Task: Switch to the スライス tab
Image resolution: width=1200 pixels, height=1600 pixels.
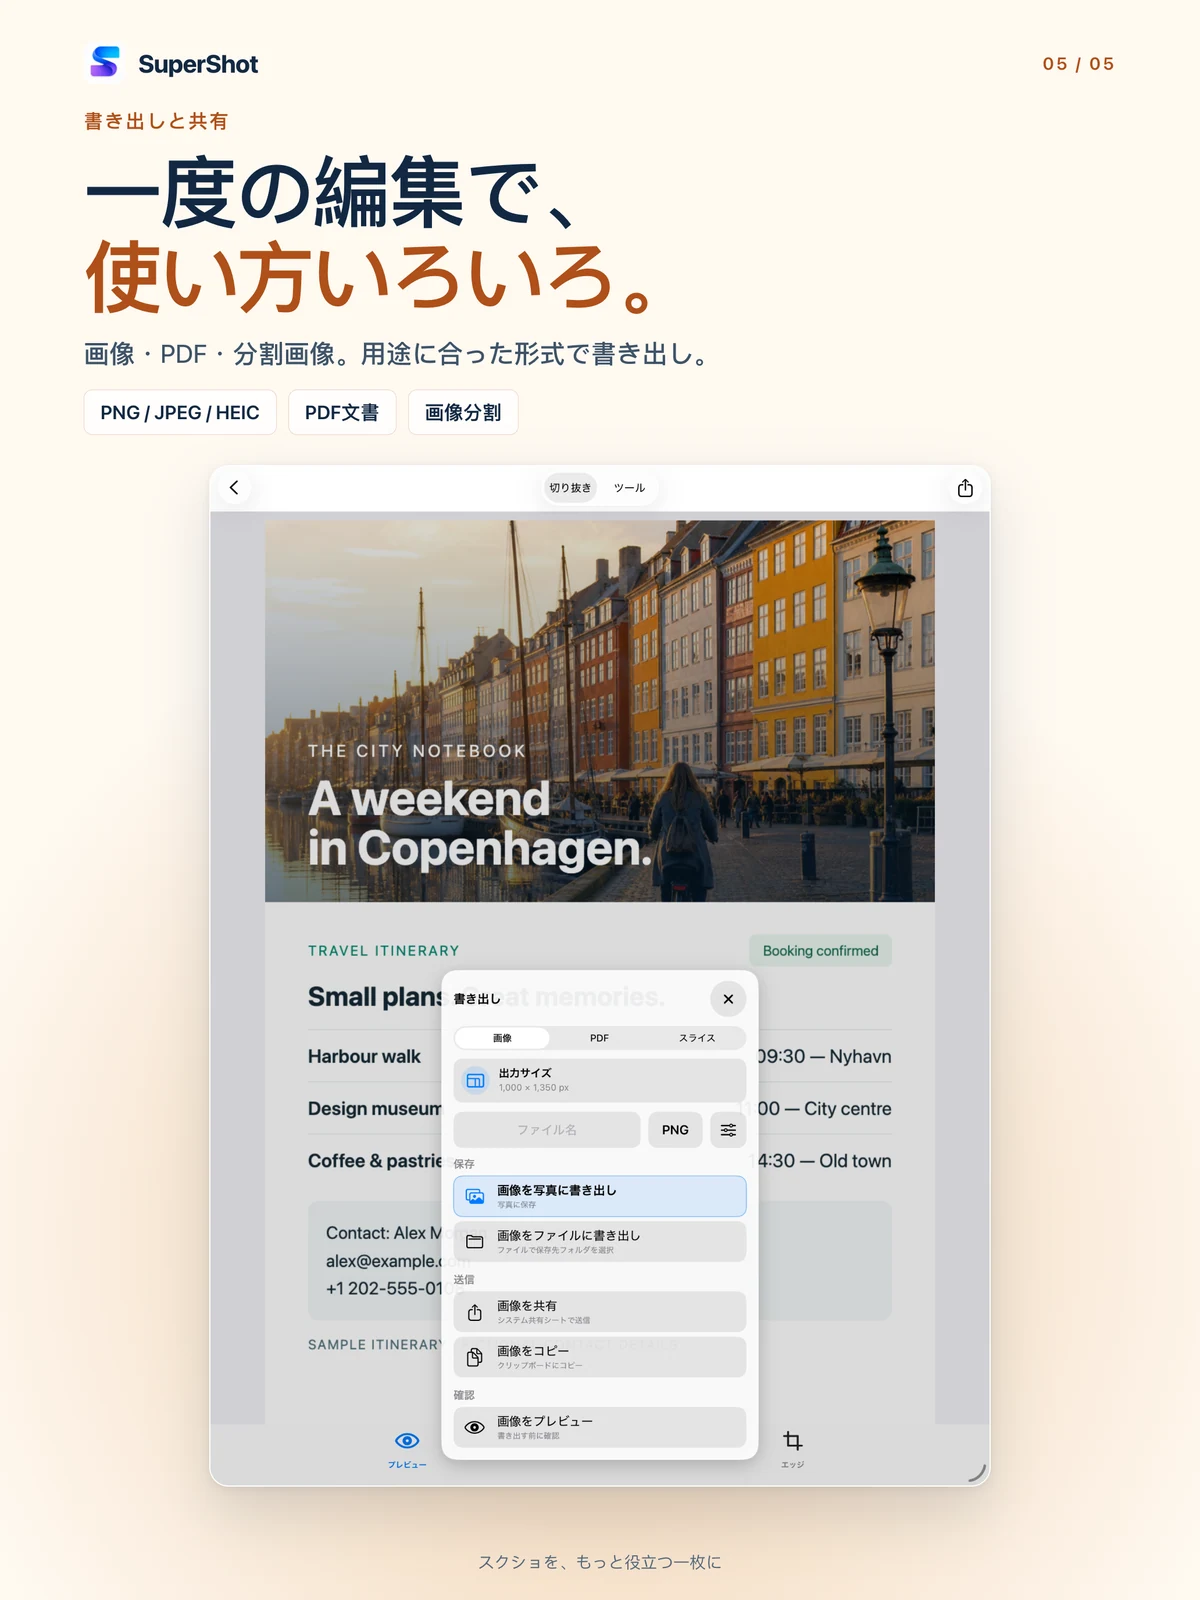Action: (x=697, y=1038)
